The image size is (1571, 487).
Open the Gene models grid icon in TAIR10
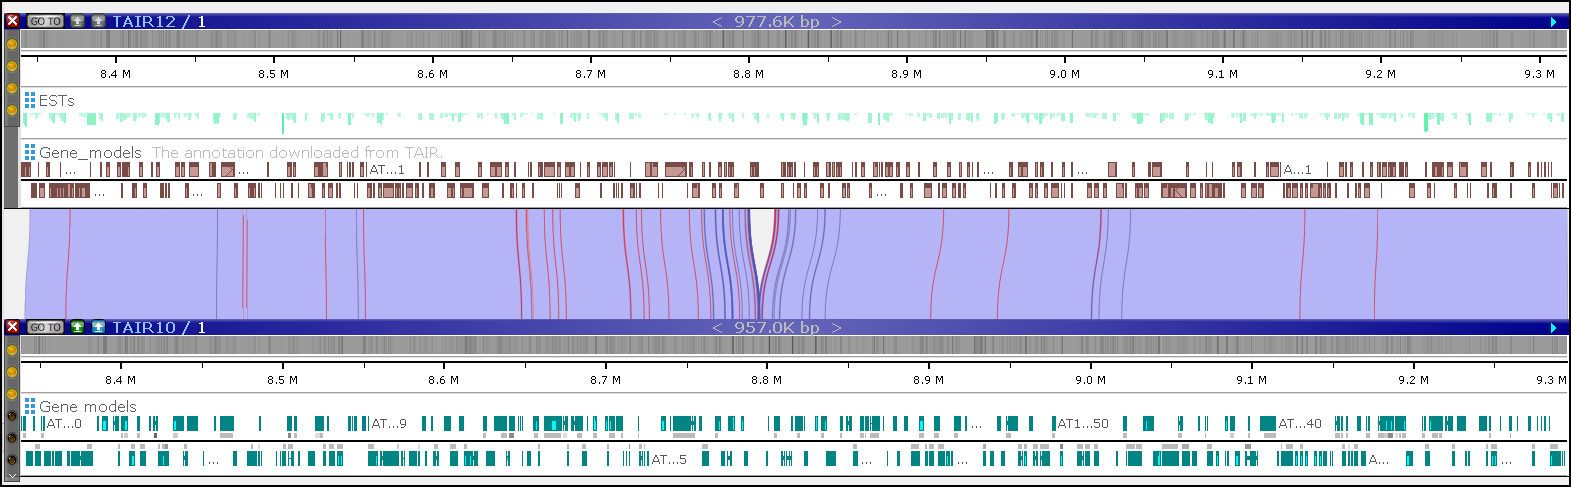(30, 406)
